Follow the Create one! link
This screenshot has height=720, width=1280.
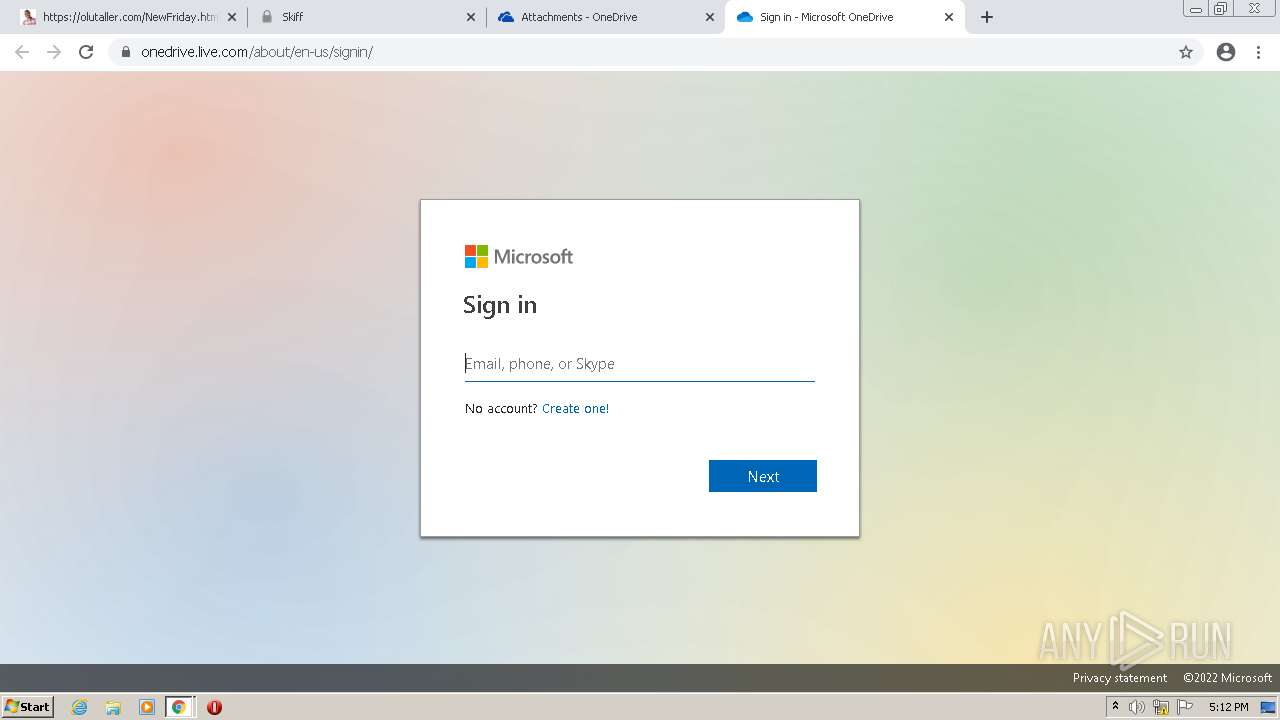pos(575,408)
